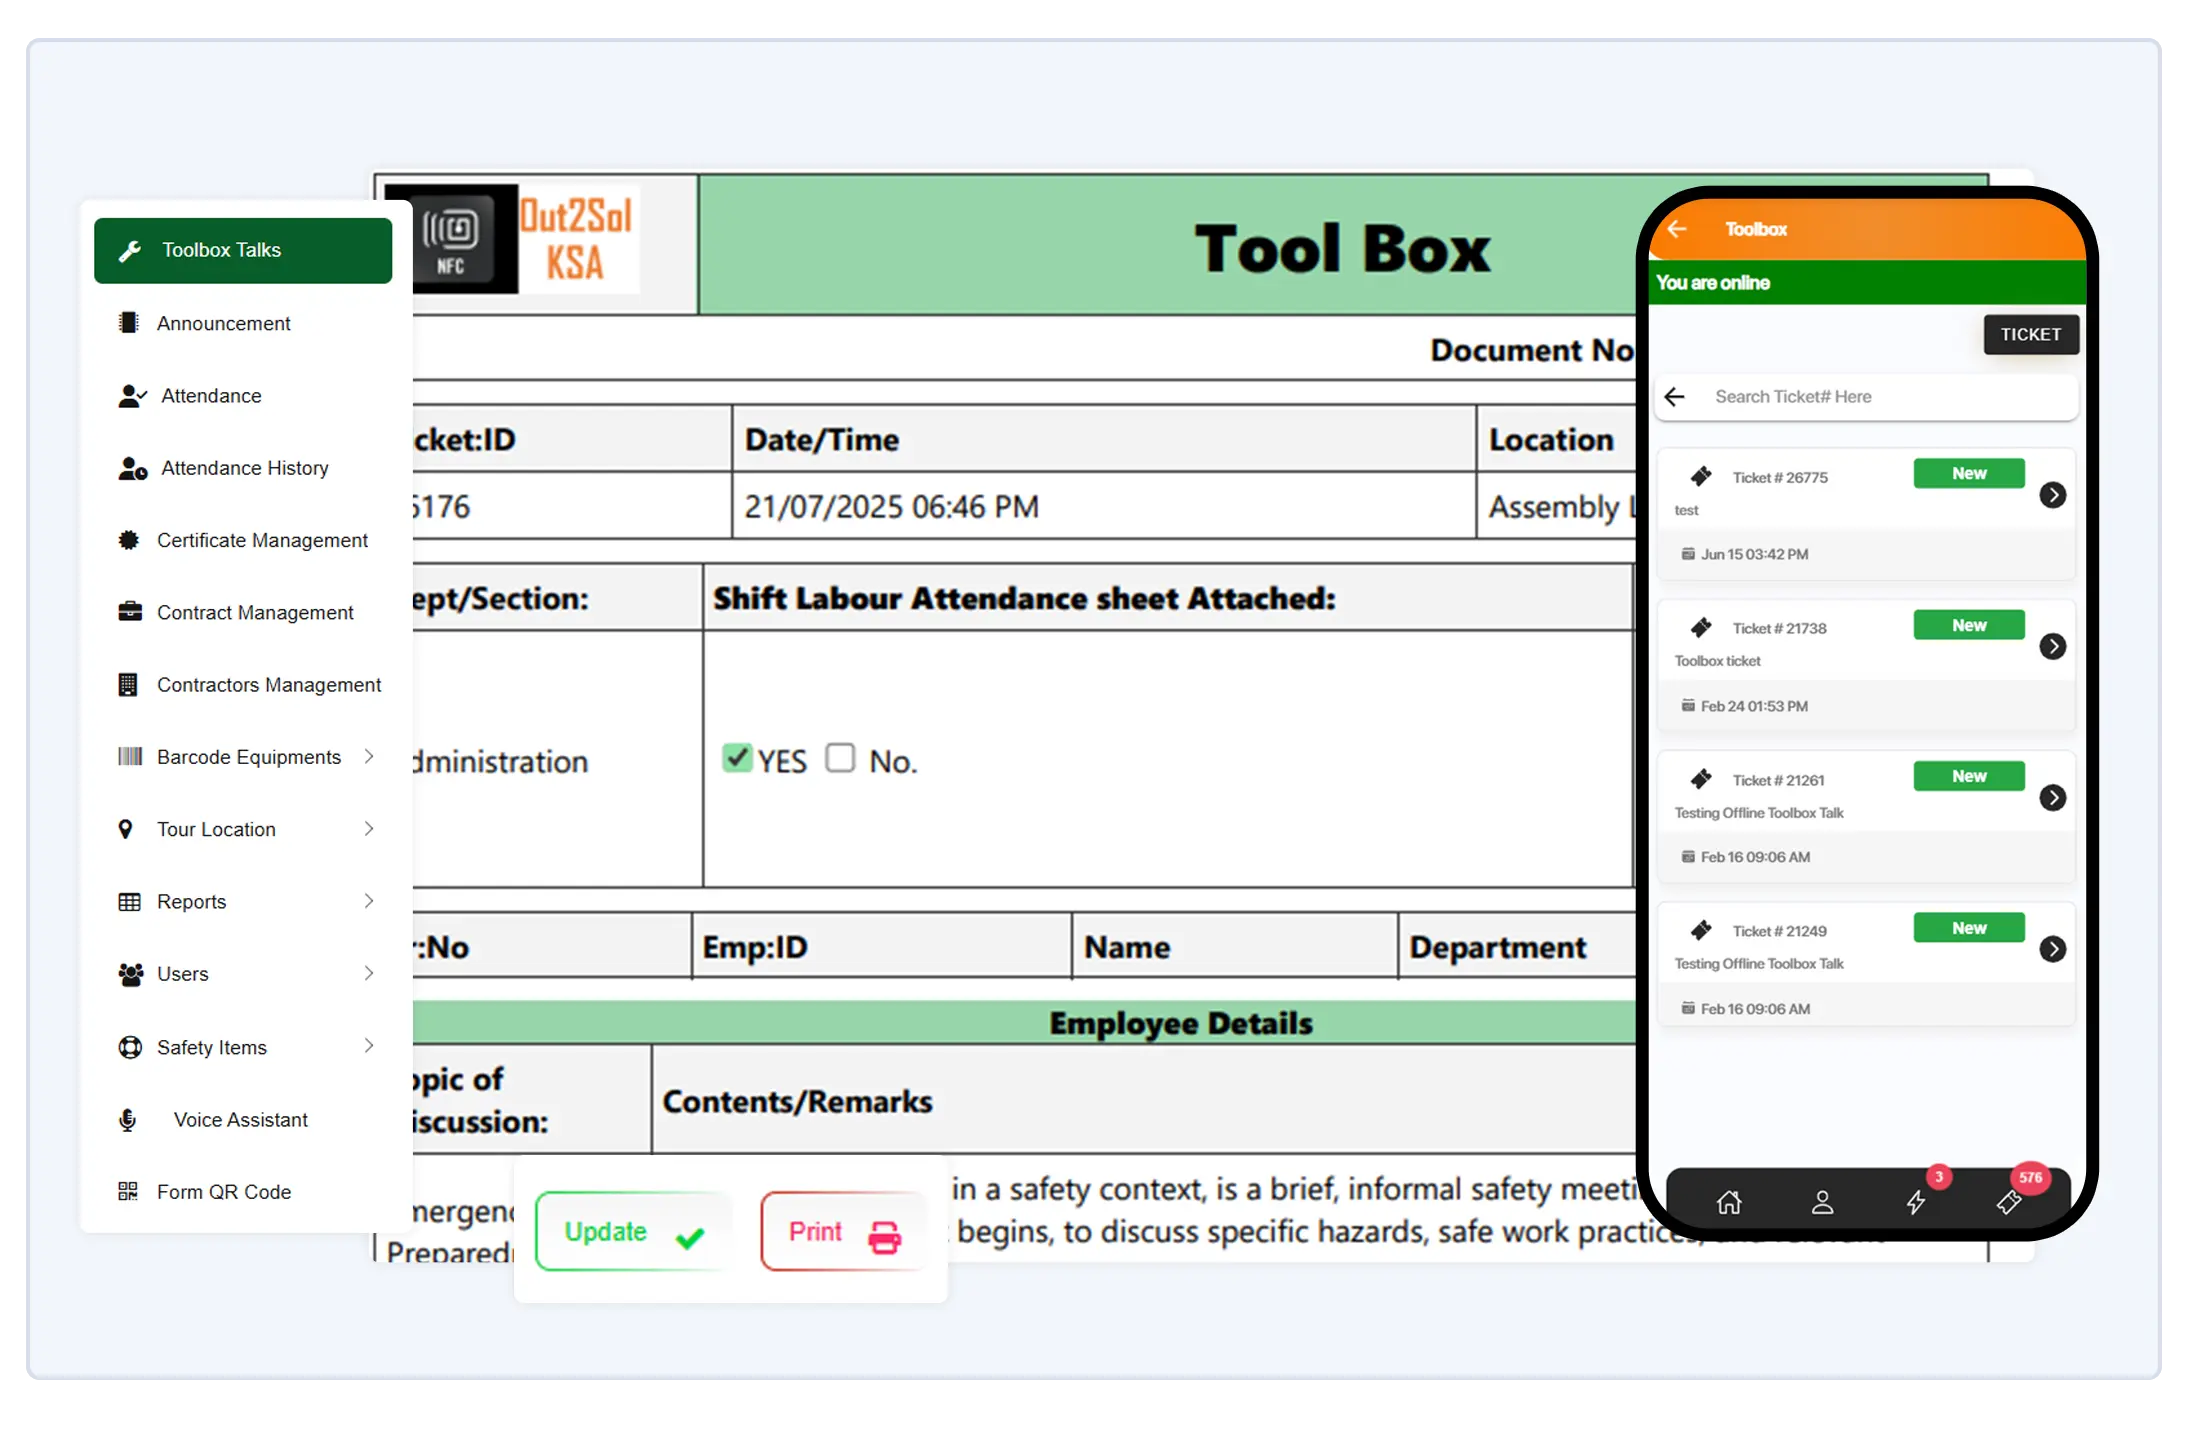Viewport: 2194px width, 1430px height.
Task: Expand the Barcode Equipments submenu chevron
Action: pos(369,757)
